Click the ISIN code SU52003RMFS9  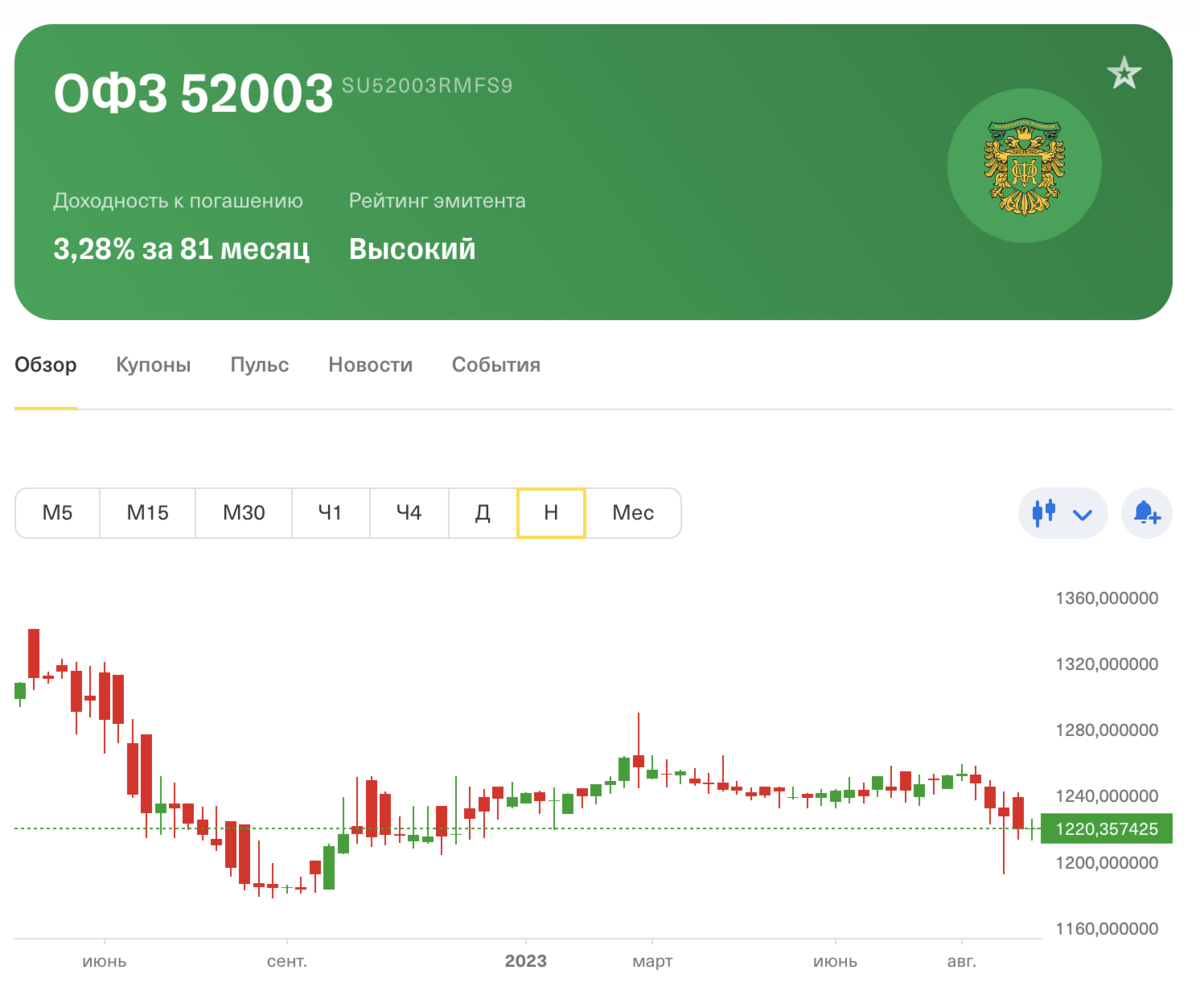point(427,86)
